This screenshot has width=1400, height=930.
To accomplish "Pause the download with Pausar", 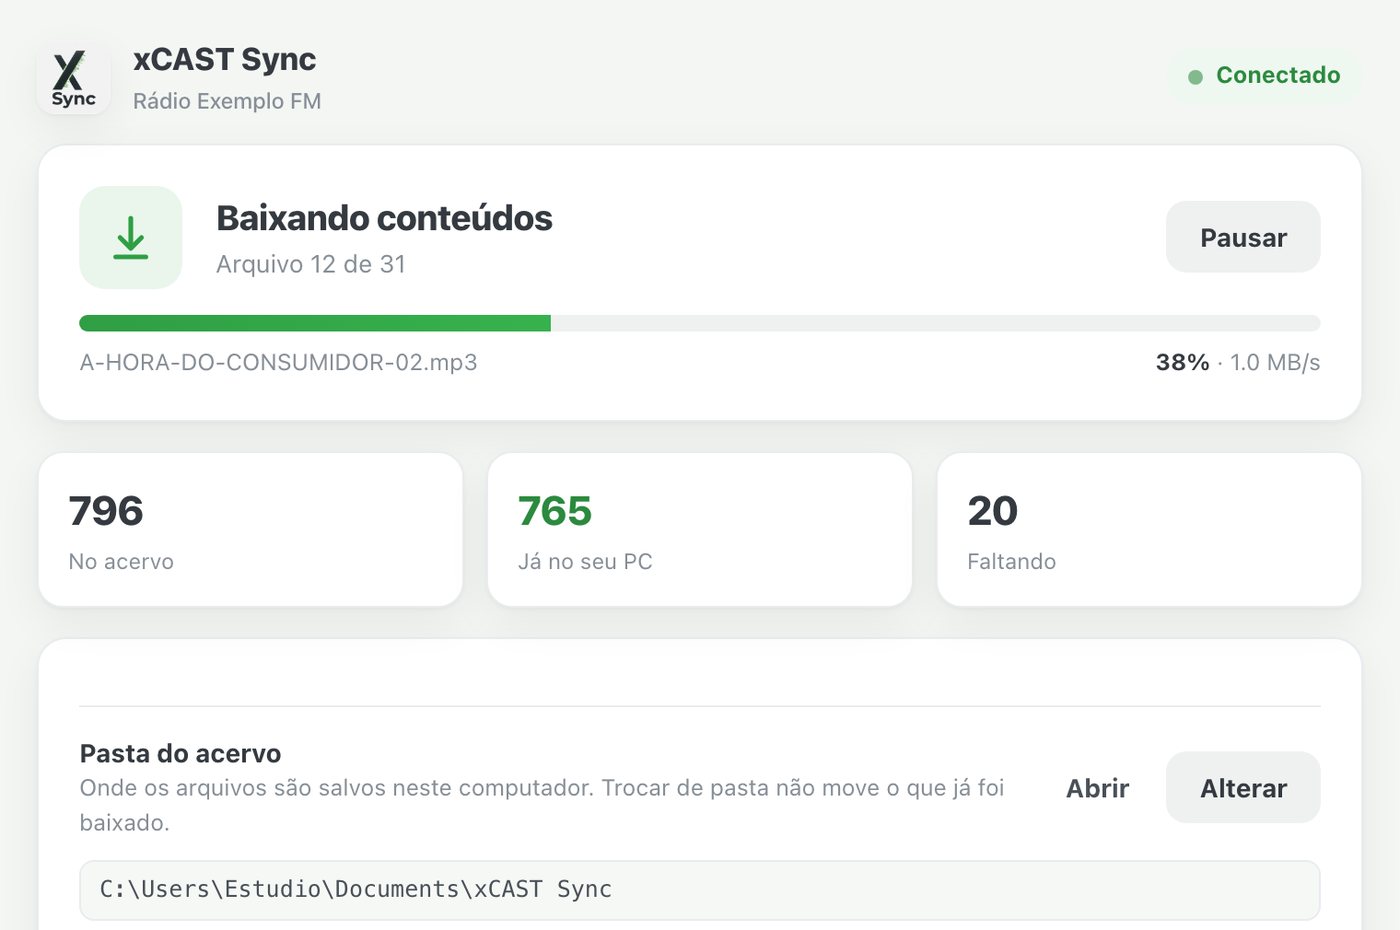I will click(1243, 237).
